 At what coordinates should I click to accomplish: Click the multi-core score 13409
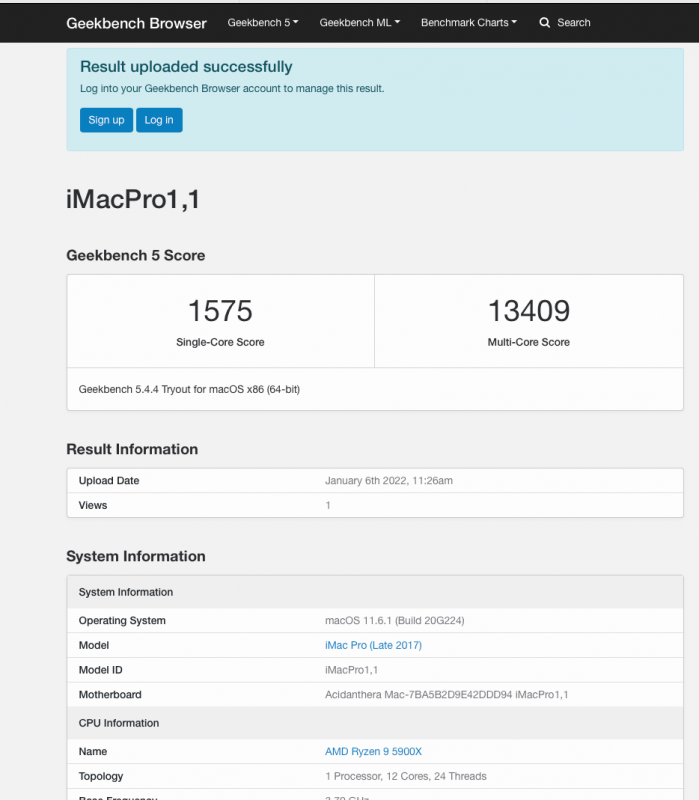click(528, 311)
